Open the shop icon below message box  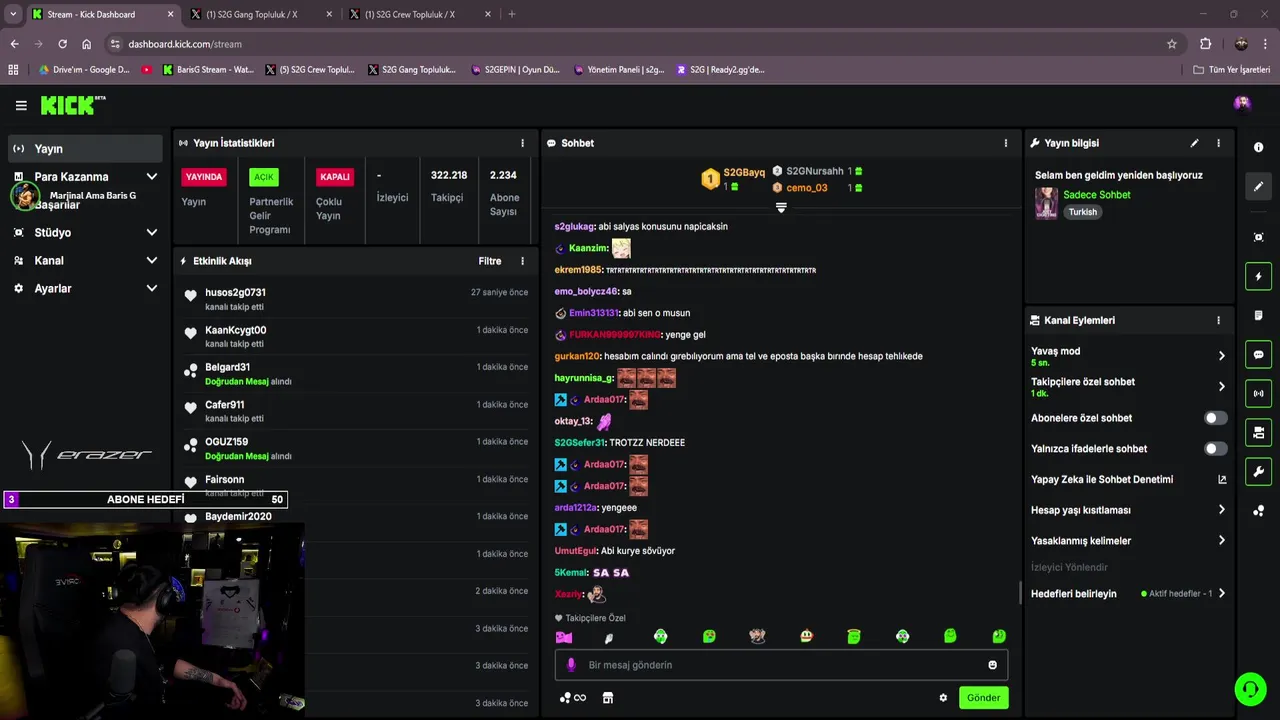tap(608, 698)
